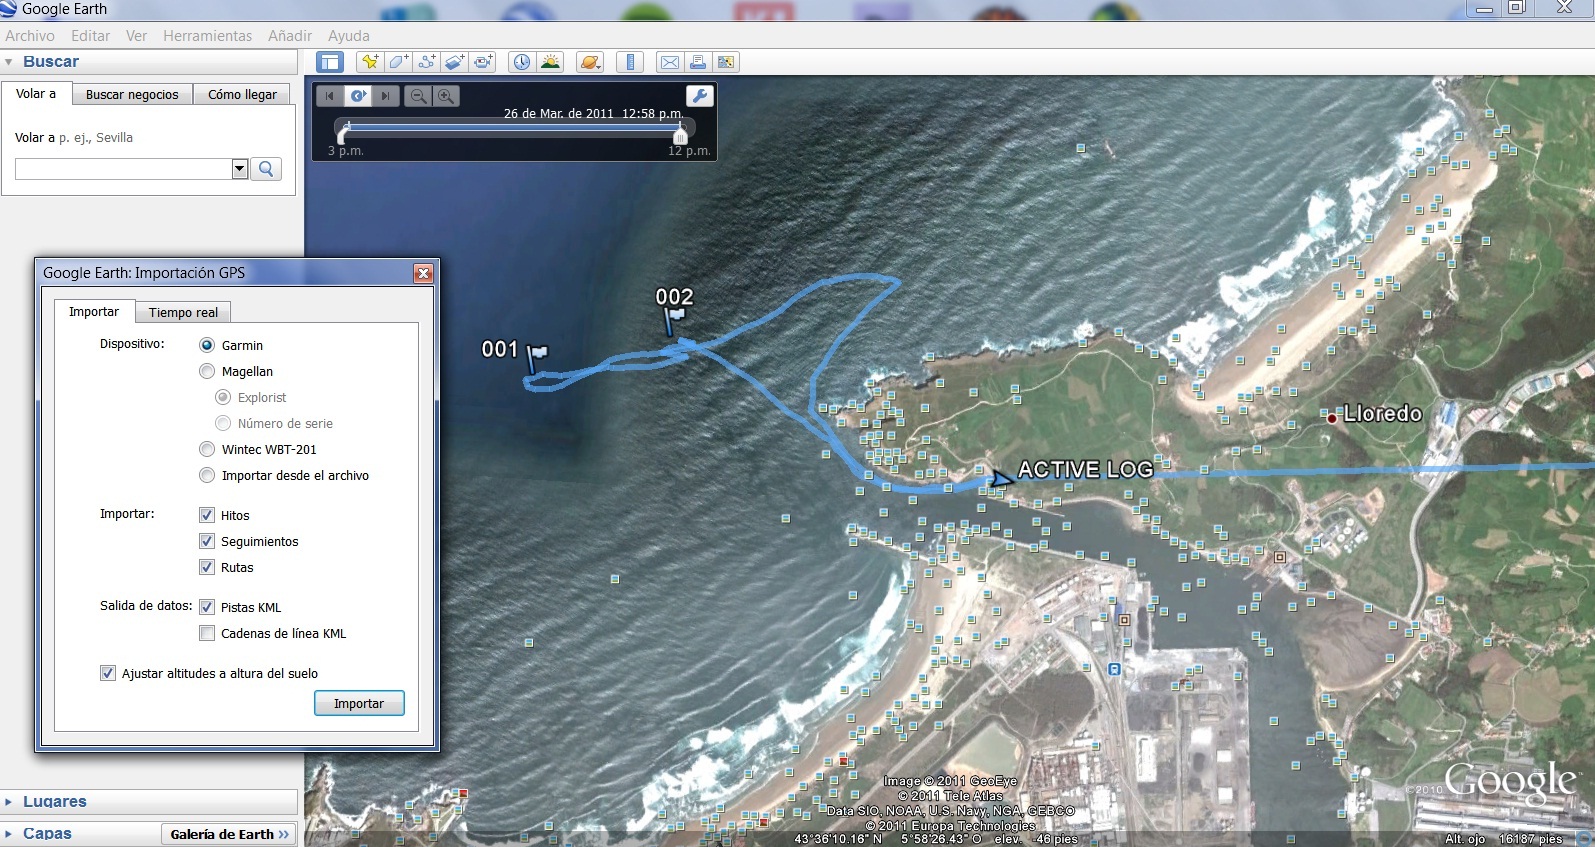Screen dimensions: 1595x847
Task: Switch to Buscar negocios tab
Action: tap(132, 94)
